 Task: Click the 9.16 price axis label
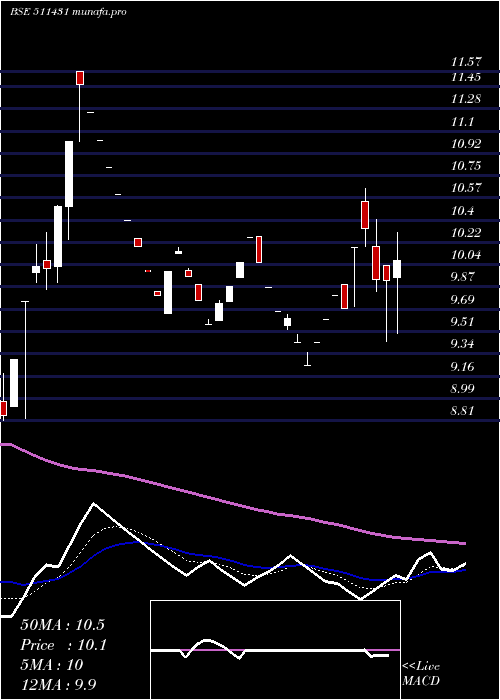(x=462, y=367)
